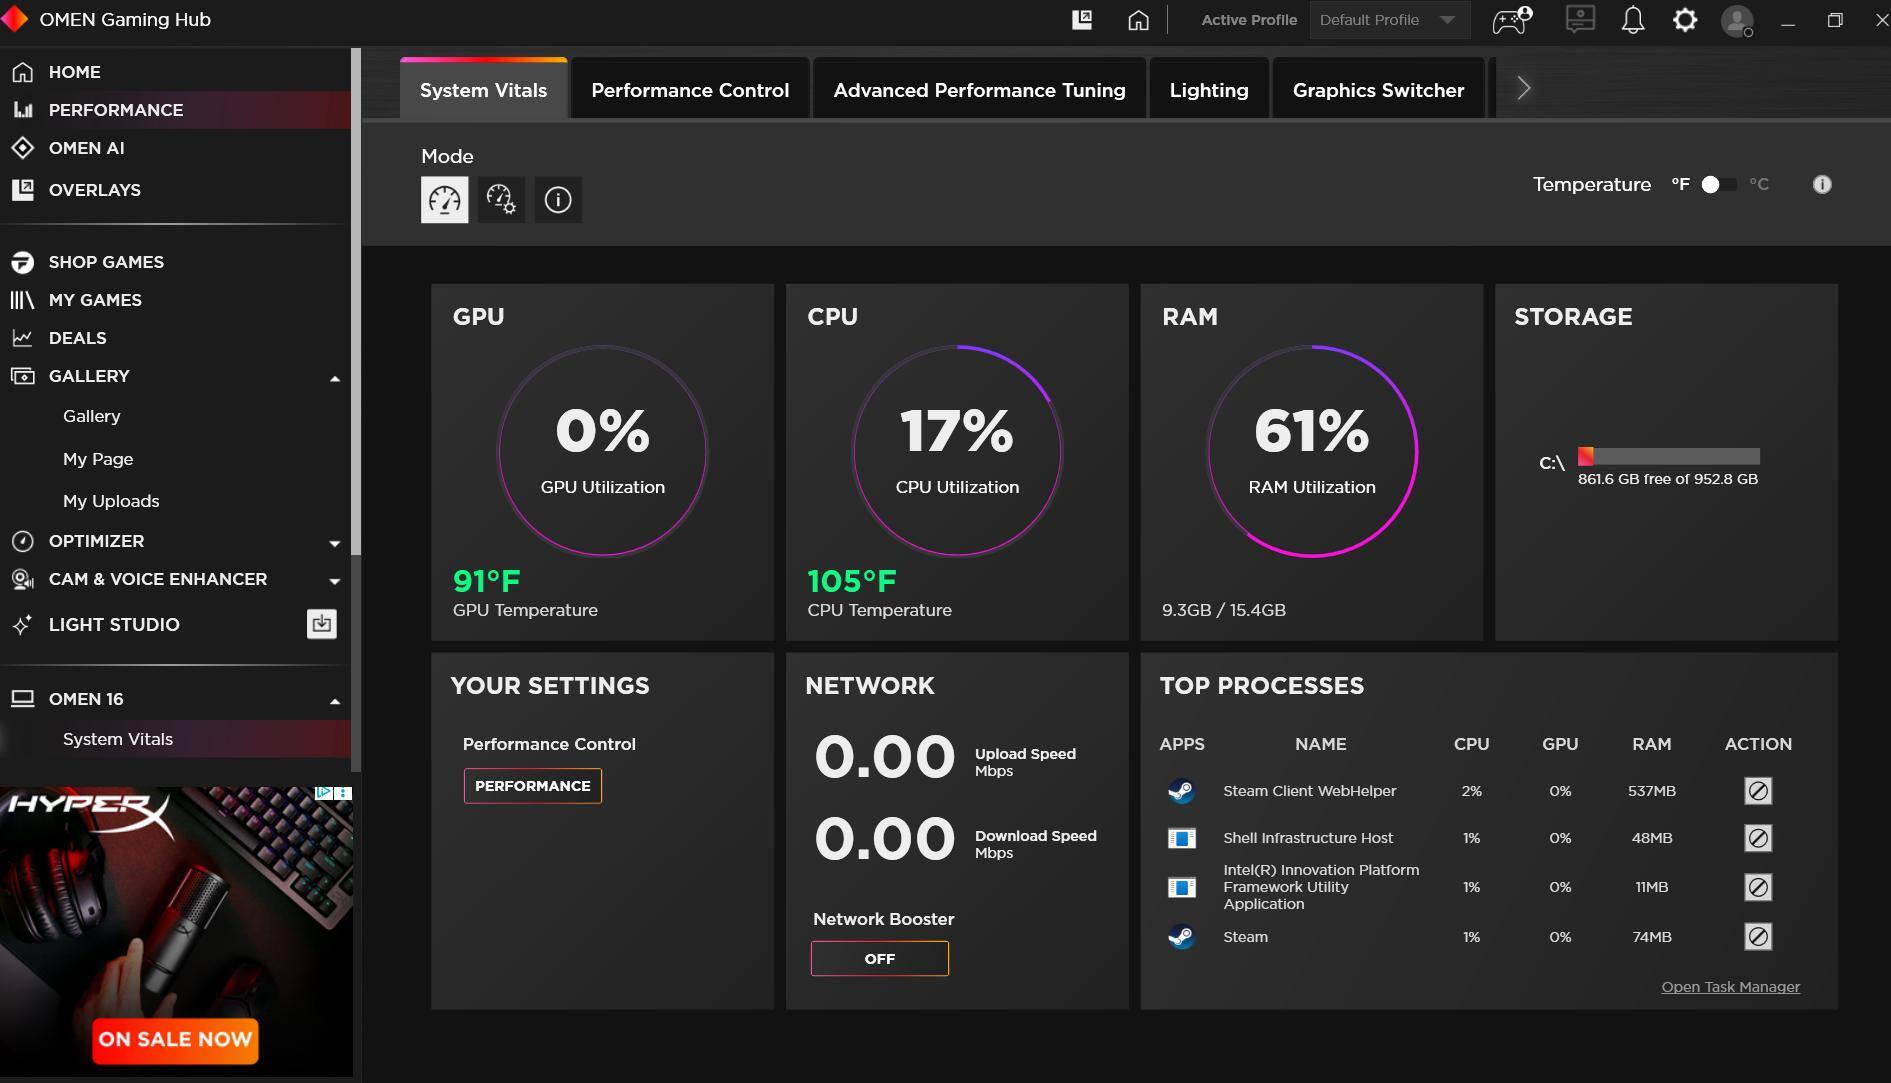Switch to the Performance Control tab
This screenshot has height=1083, width=1891.
690,90
